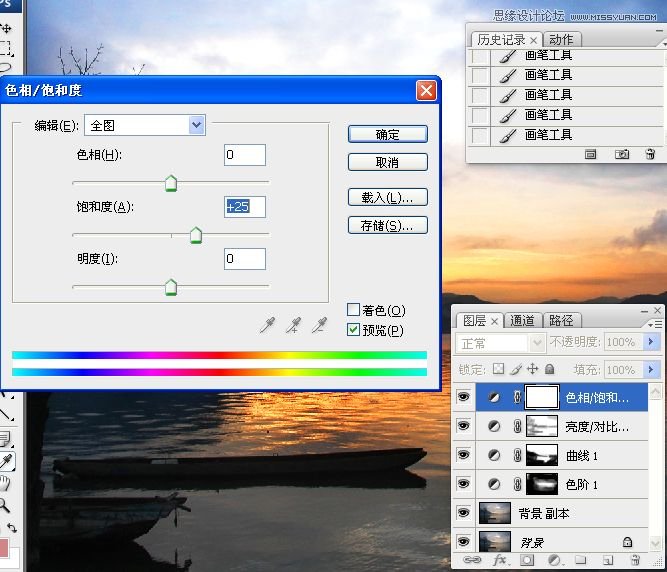Create new snapshot in History panel
Viewport: 667px width, 572px height.
(x=621, y=154)
